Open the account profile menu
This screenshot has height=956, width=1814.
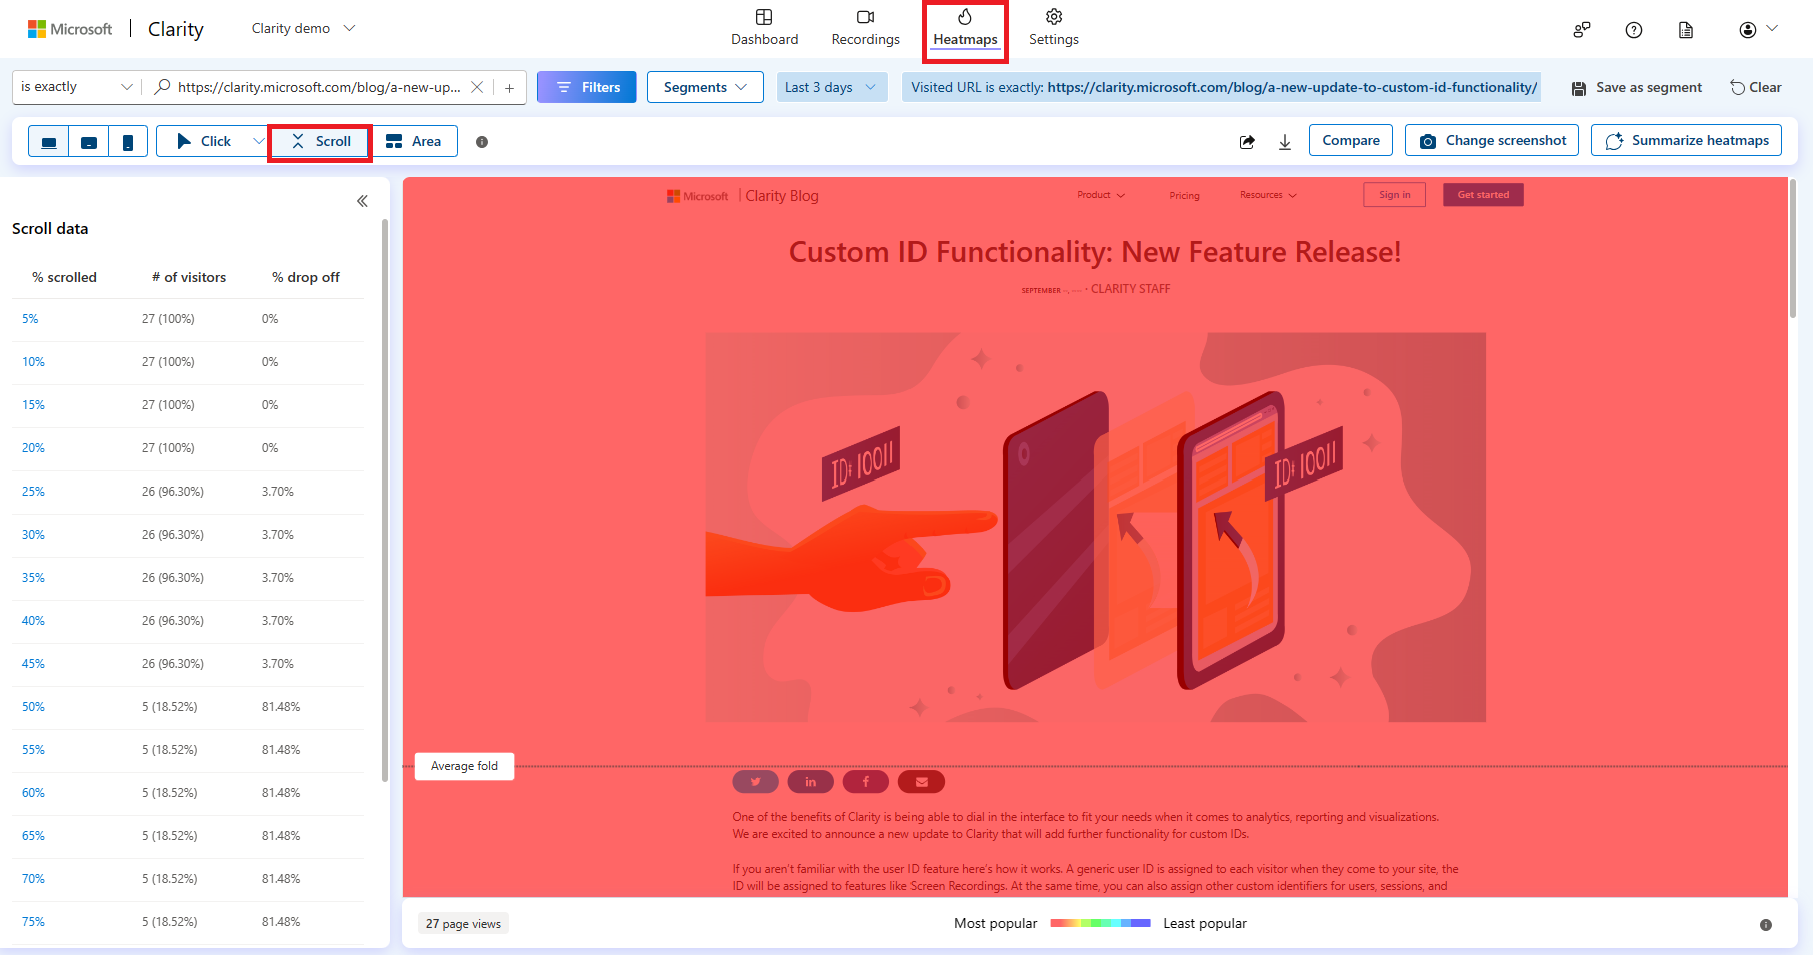click(1758, 30)
